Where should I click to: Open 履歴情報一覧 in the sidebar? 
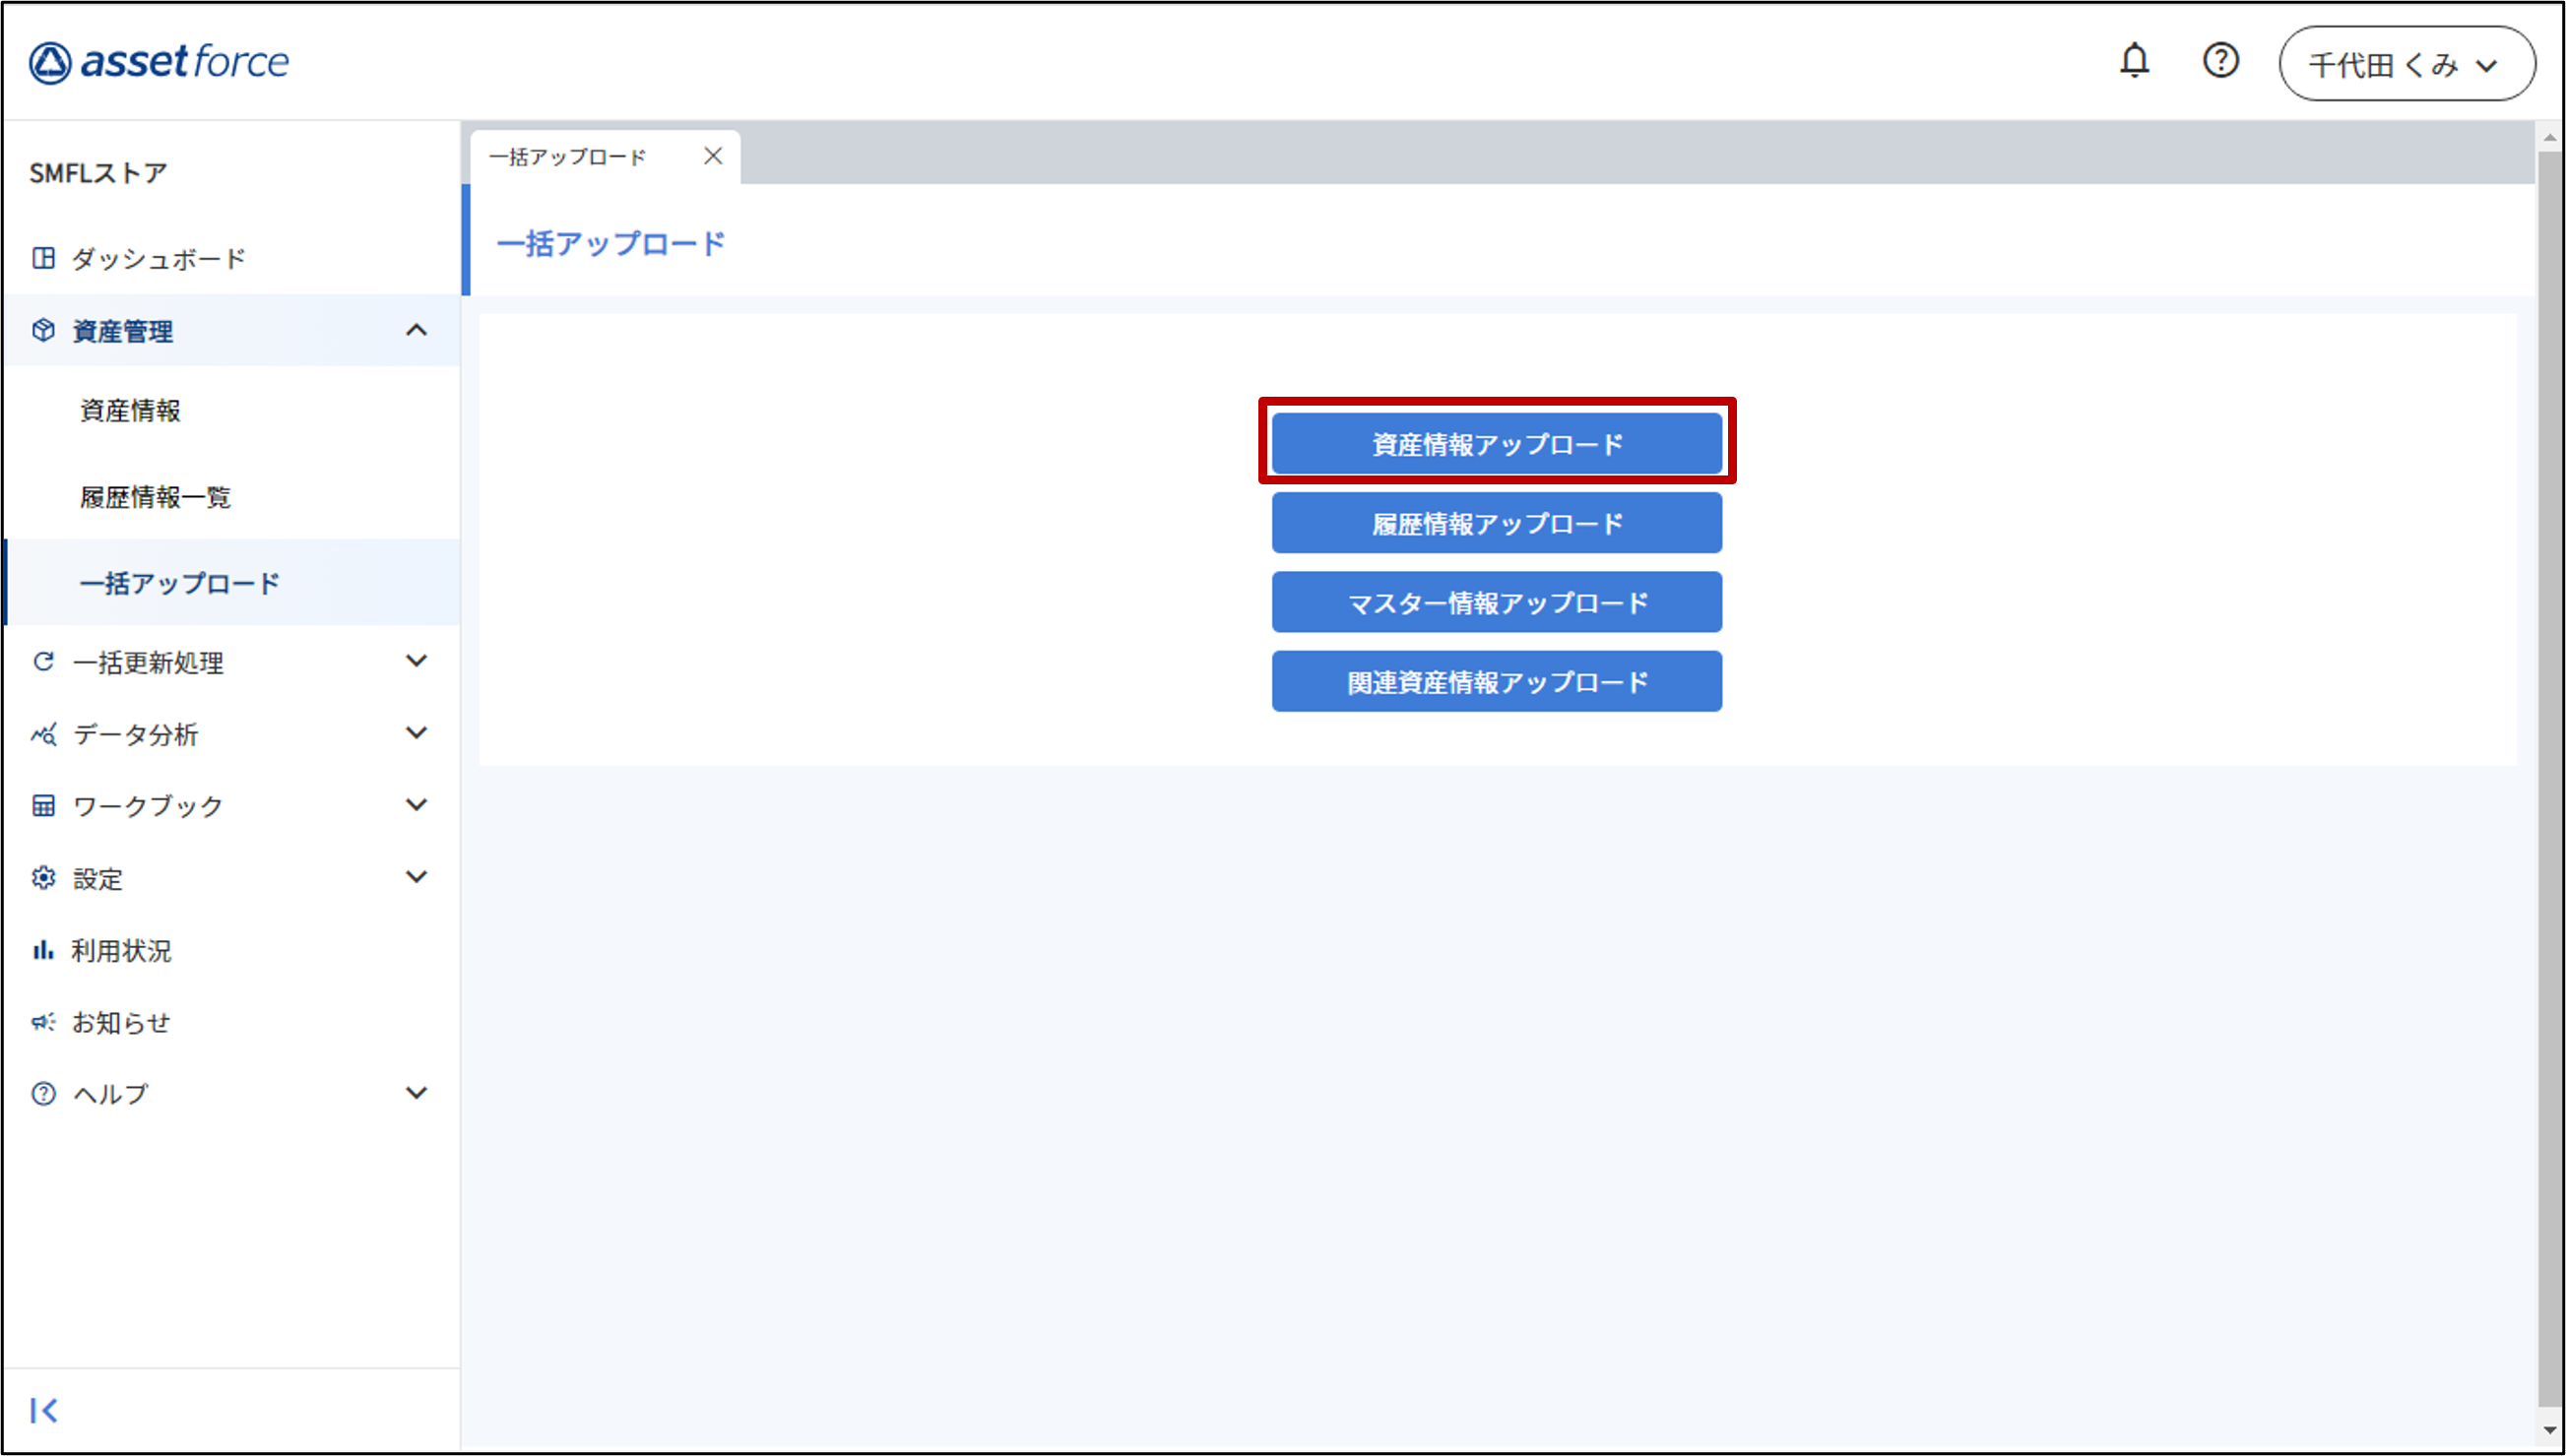tap(155, 497)
